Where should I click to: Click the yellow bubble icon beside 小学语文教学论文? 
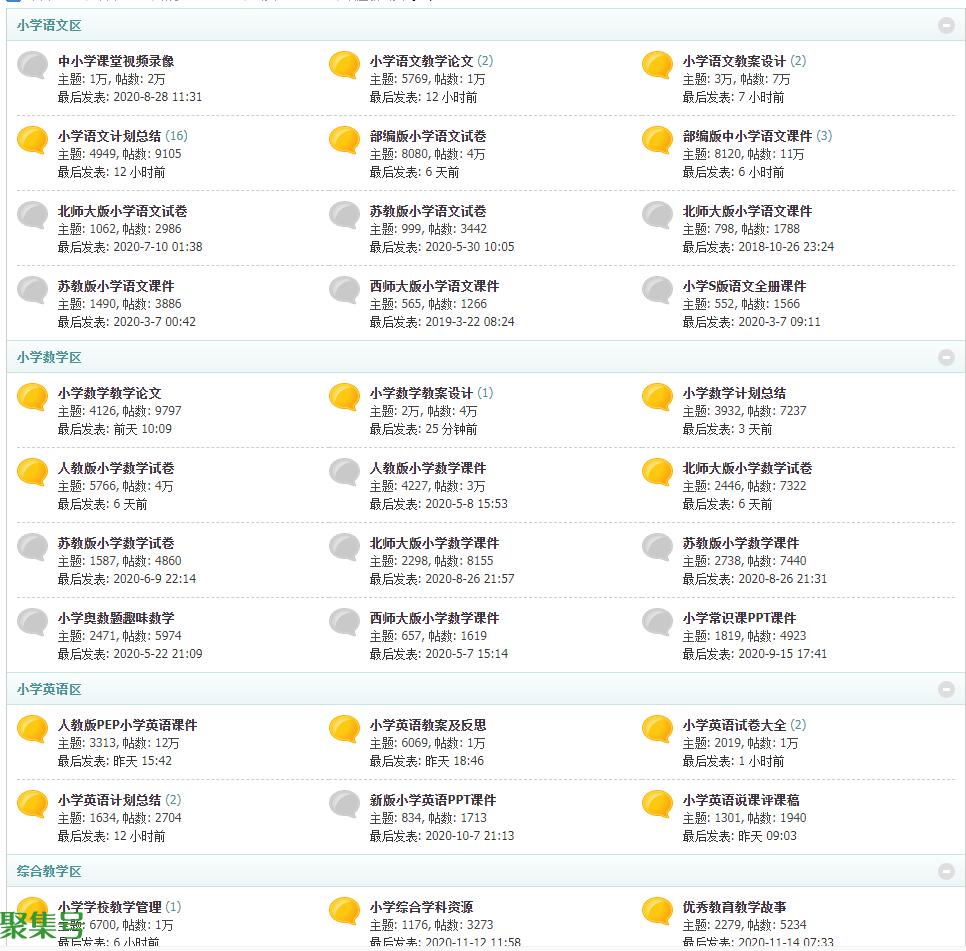click(x=345, y=65)
